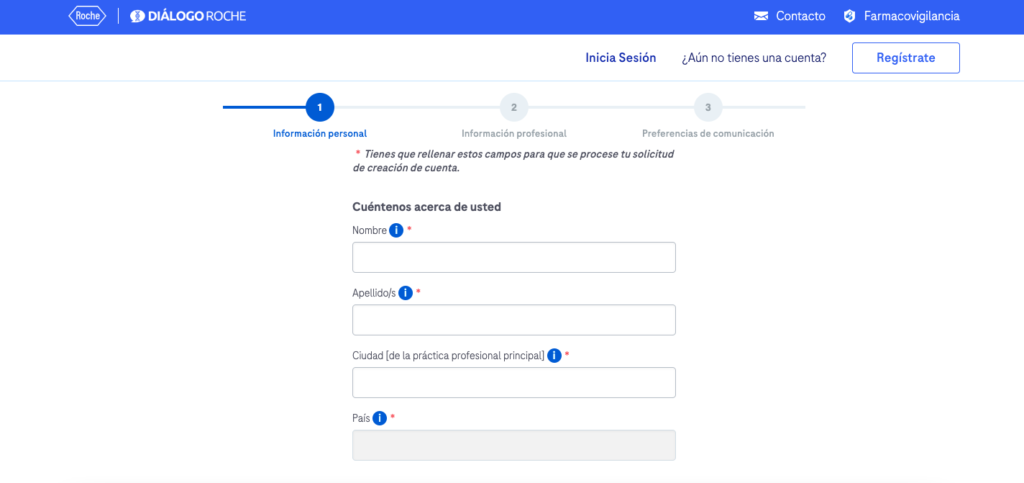Screen dimensions: 1024x483
Task: Click the Información profesional step label
Action: point(514,133)
